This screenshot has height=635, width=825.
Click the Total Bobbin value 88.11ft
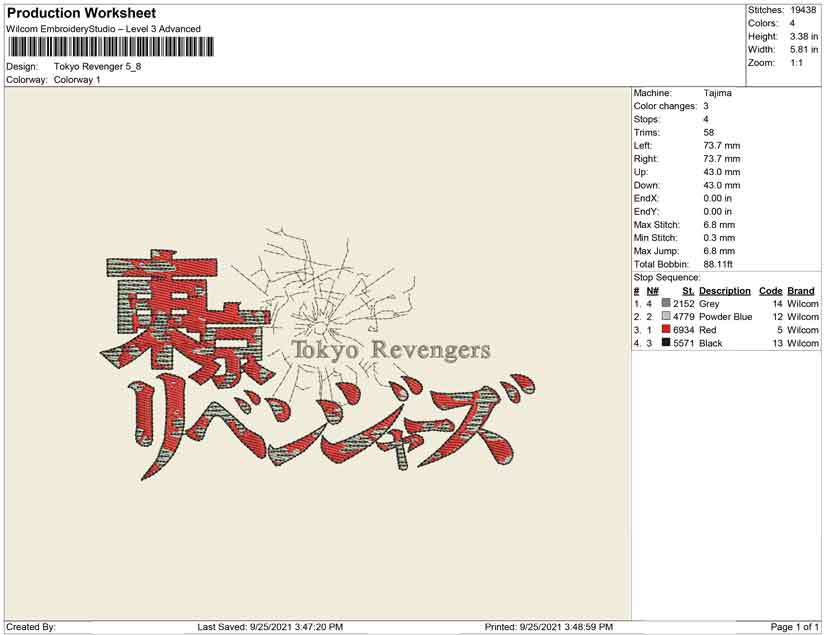tap(718, 264)
